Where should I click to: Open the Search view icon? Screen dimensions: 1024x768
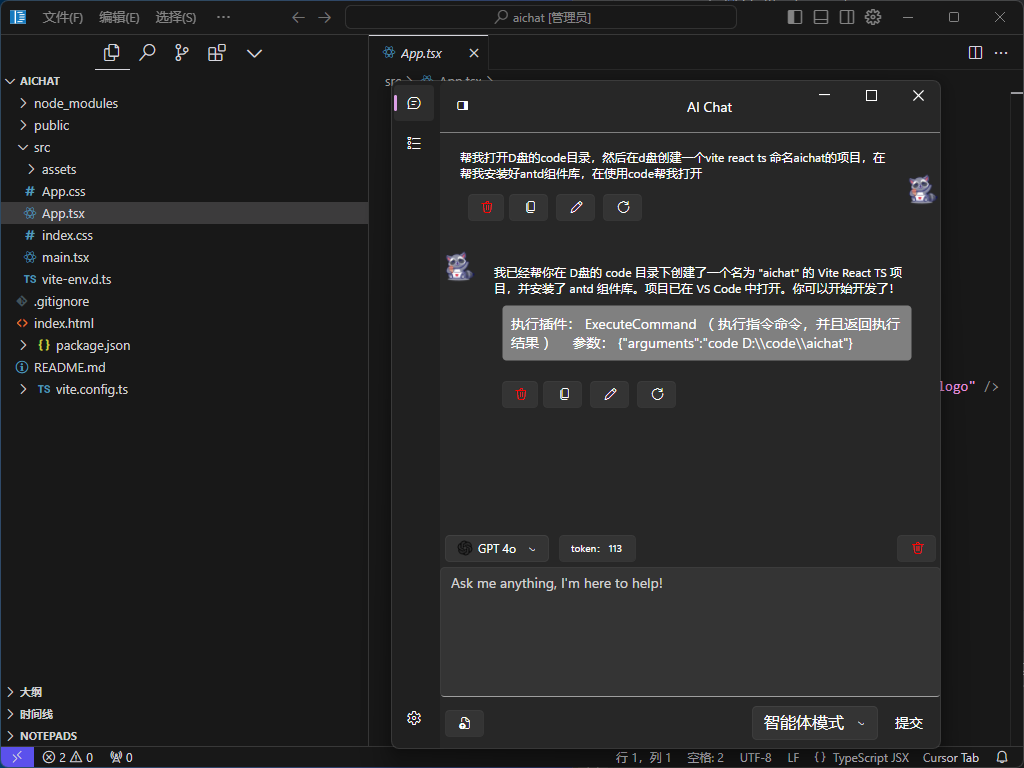[x=147, y=53]
